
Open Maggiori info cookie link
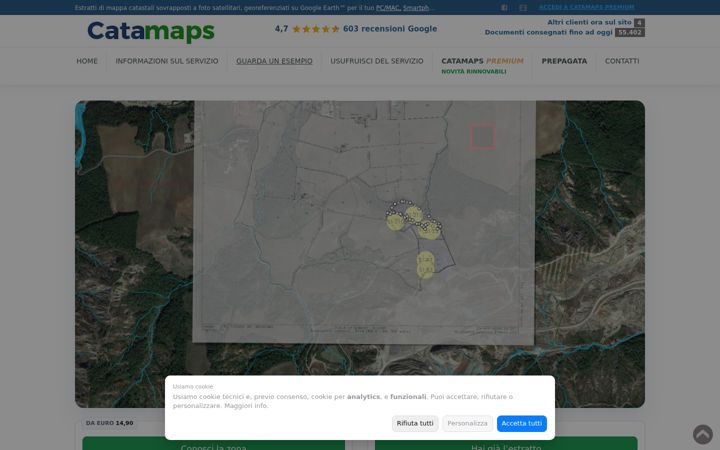pyautogui.click(x=246, y=406)
